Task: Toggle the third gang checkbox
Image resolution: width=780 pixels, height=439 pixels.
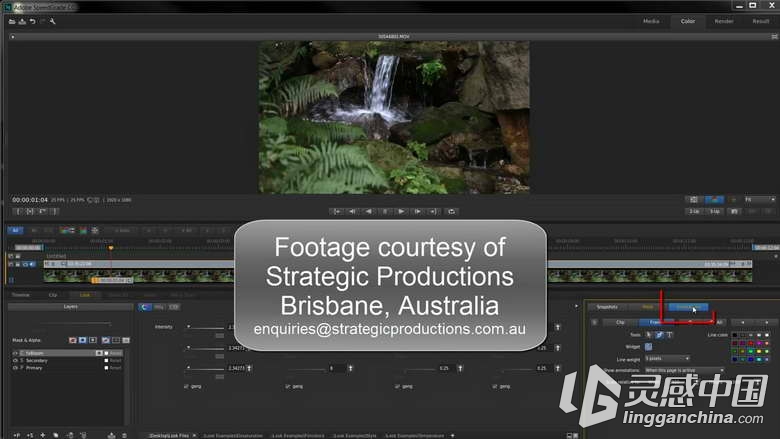Action: 397,386
